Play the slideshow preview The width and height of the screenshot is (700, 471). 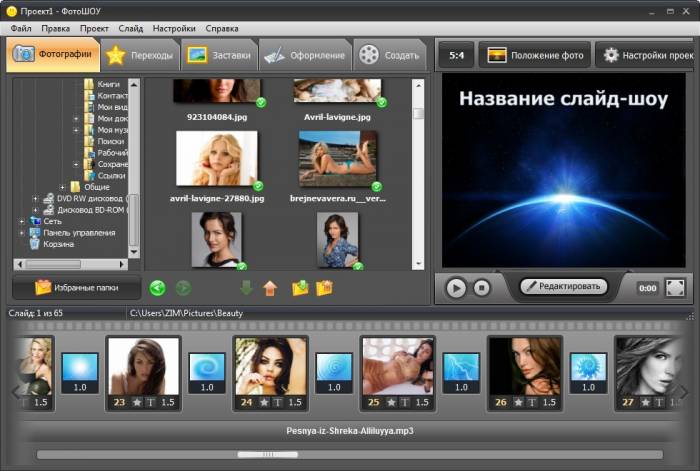click(x=456, y=288)
